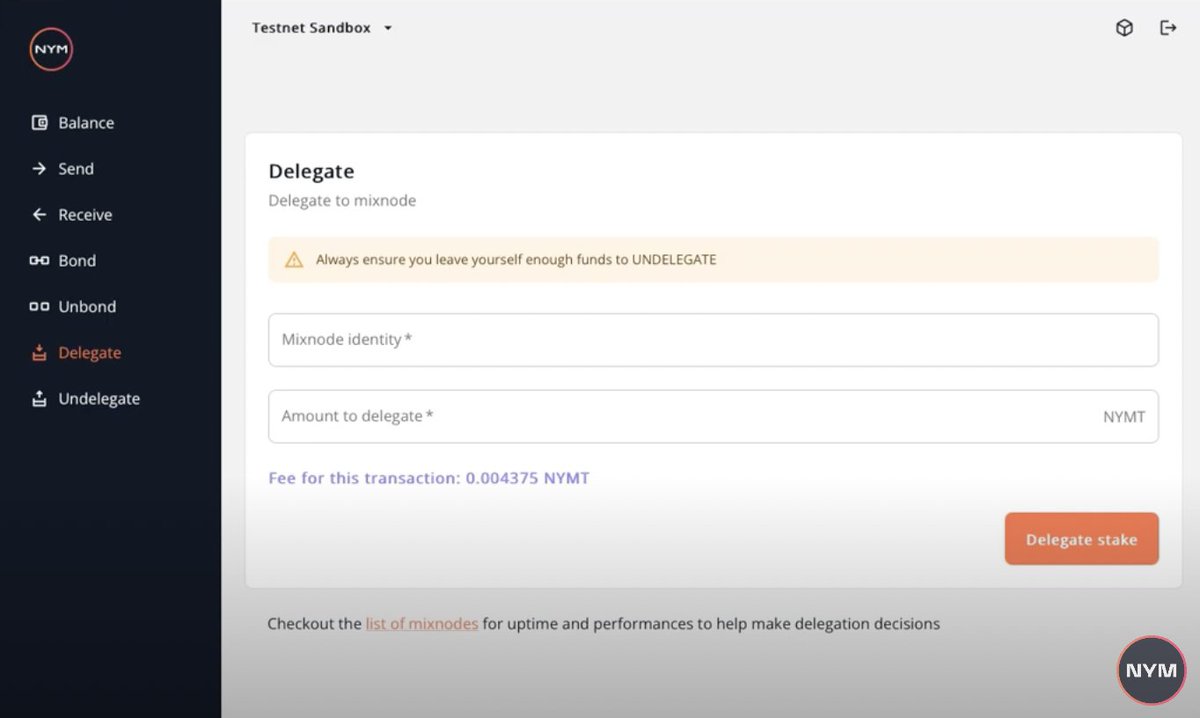The width and height of the screenshot is (1200, 718).
Task: Open the list of mixnodes link
Action: click(x=422, y=624)
